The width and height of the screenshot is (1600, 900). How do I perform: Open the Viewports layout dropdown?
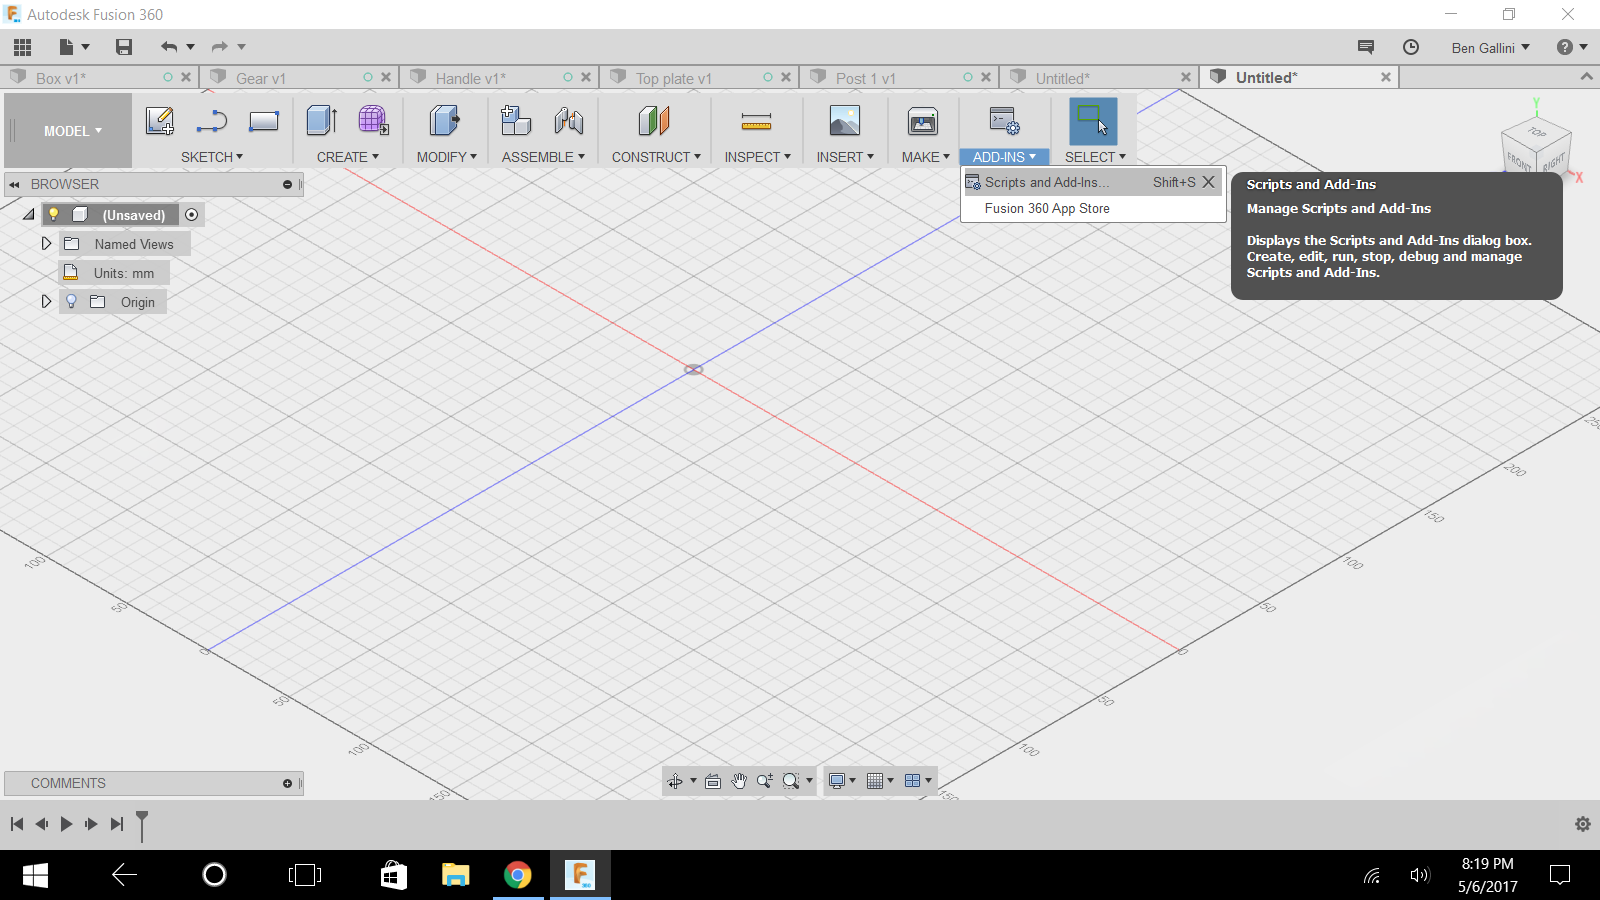point(918,781)
